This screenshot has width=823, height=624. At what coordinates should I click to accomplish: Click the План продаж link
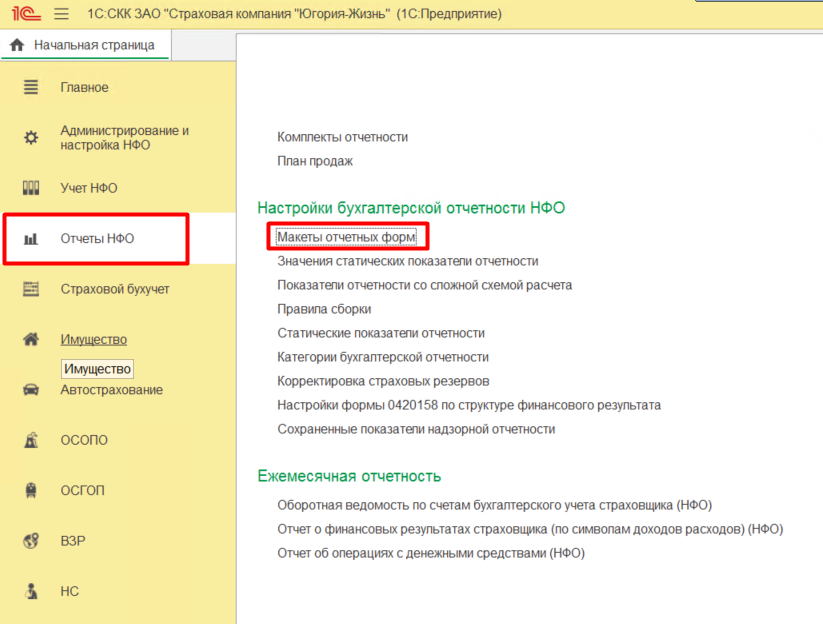point(315,161)
